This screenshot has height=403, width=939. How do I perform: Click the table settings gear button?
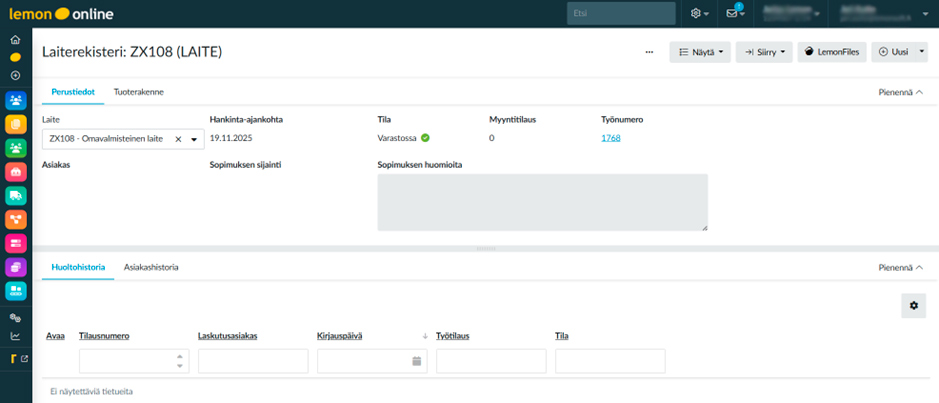(913, 306)
